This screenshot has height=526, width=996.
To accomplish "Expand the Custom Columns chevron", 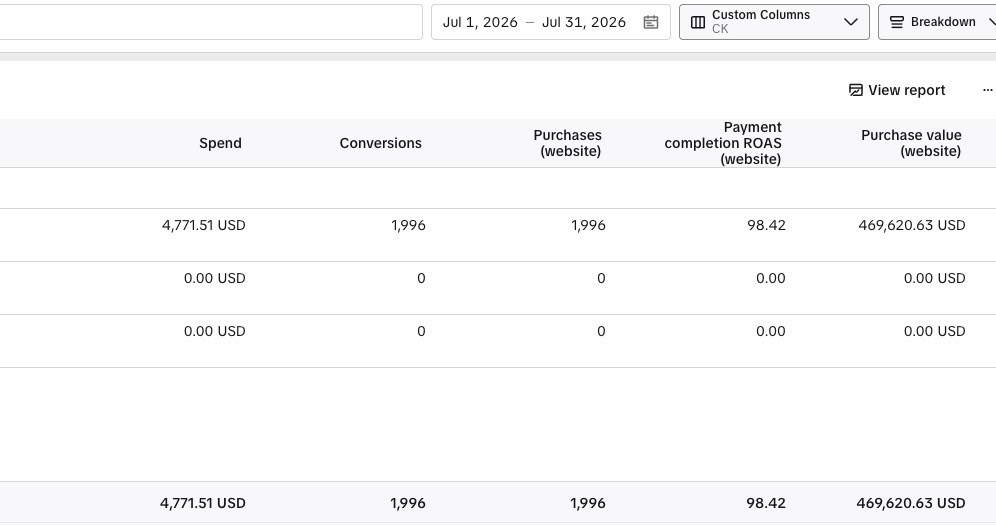I will point(851,22).
